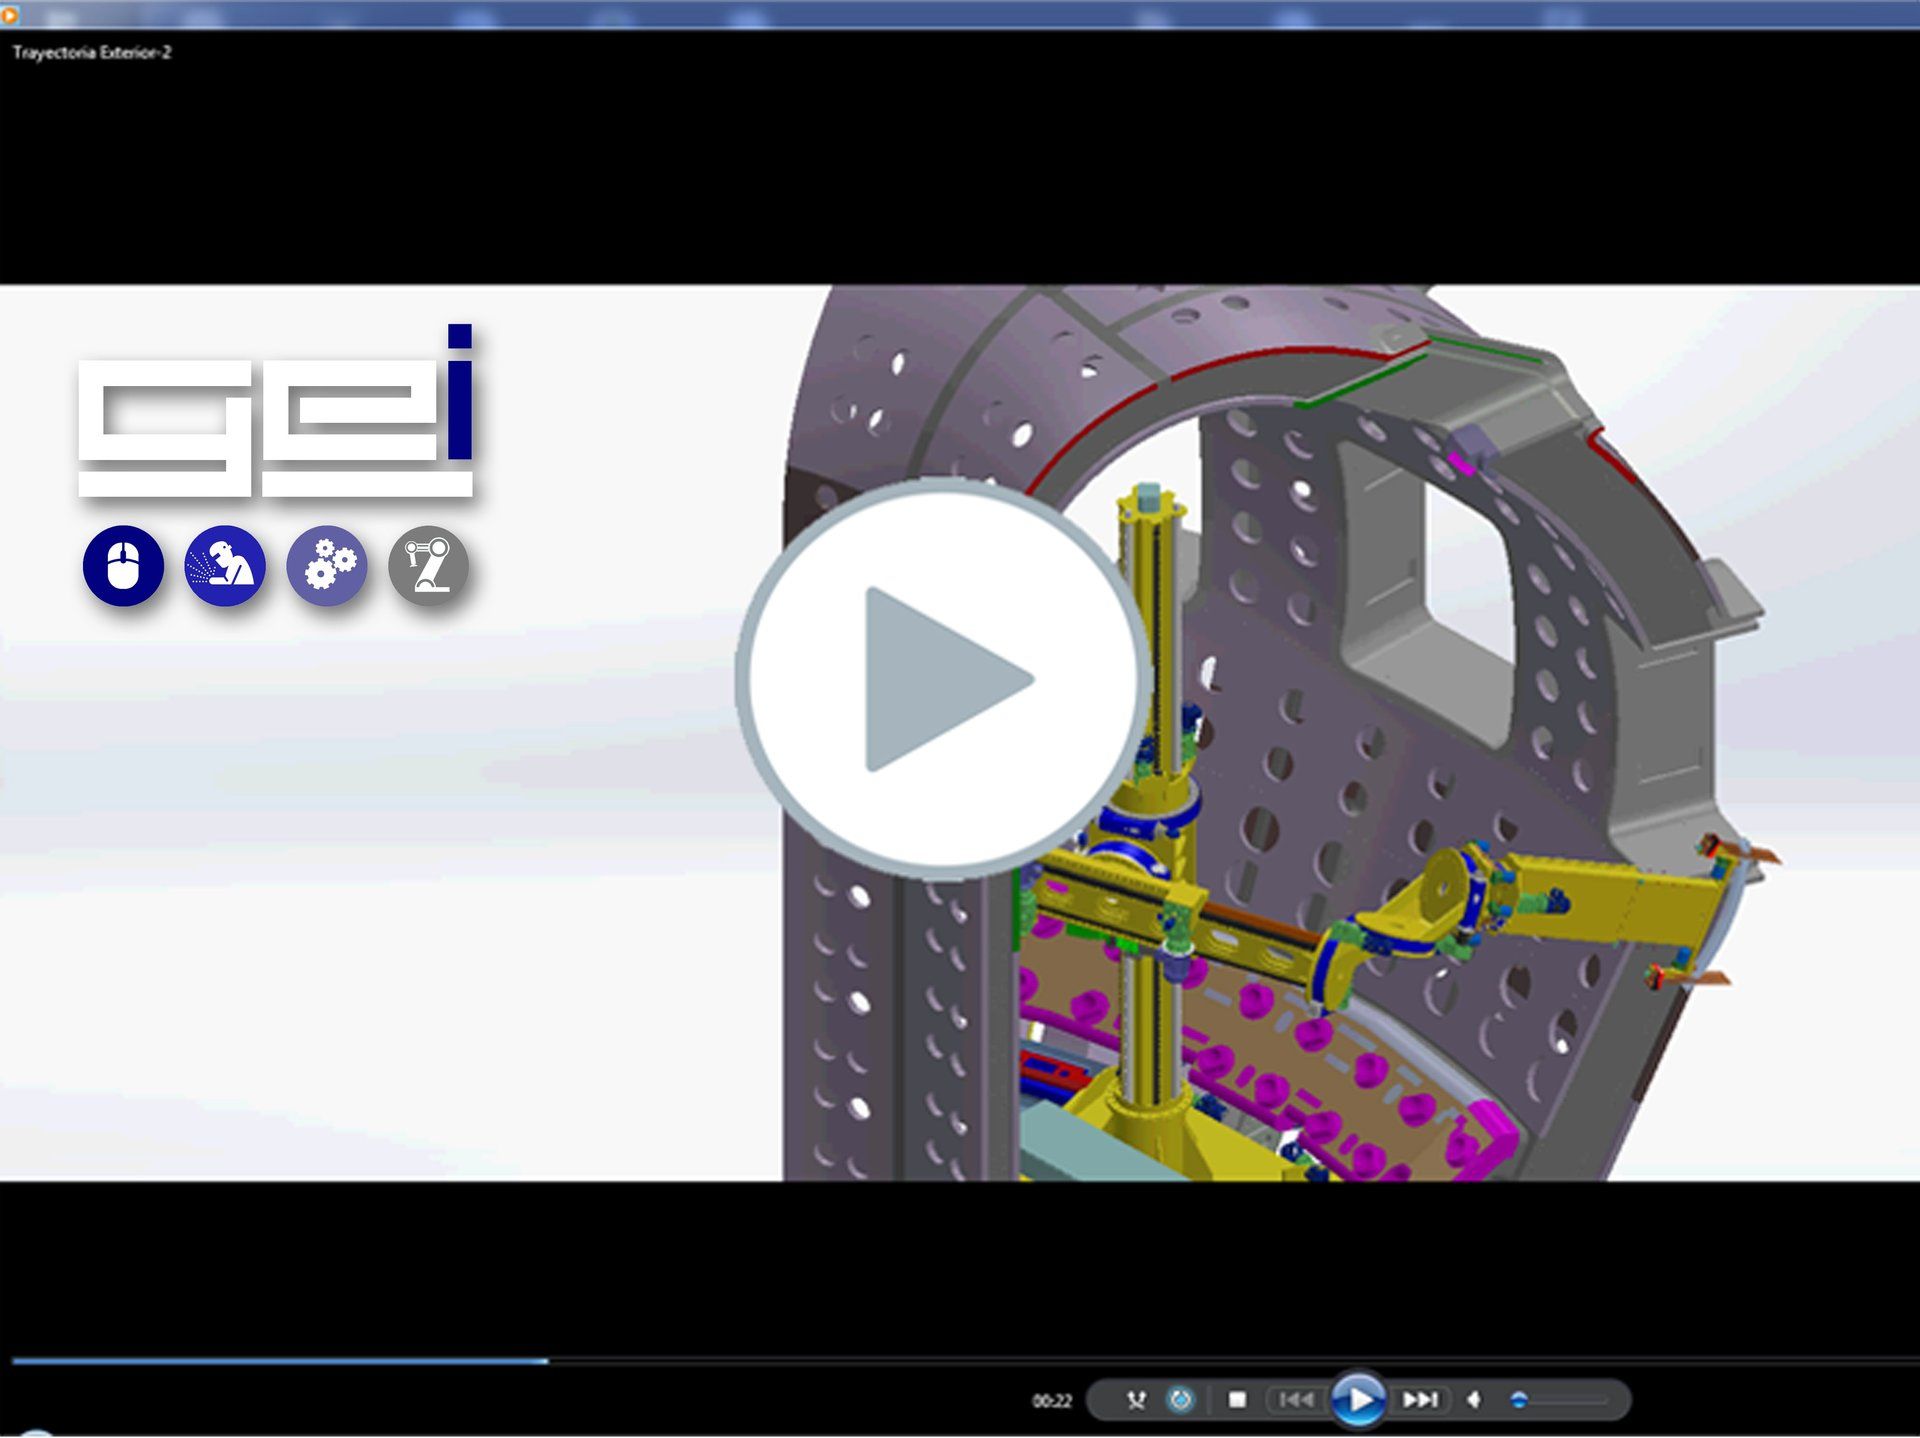Toggle repeat mode
Viewport: 1920px width, 1438px height.
point(1181,1400)
